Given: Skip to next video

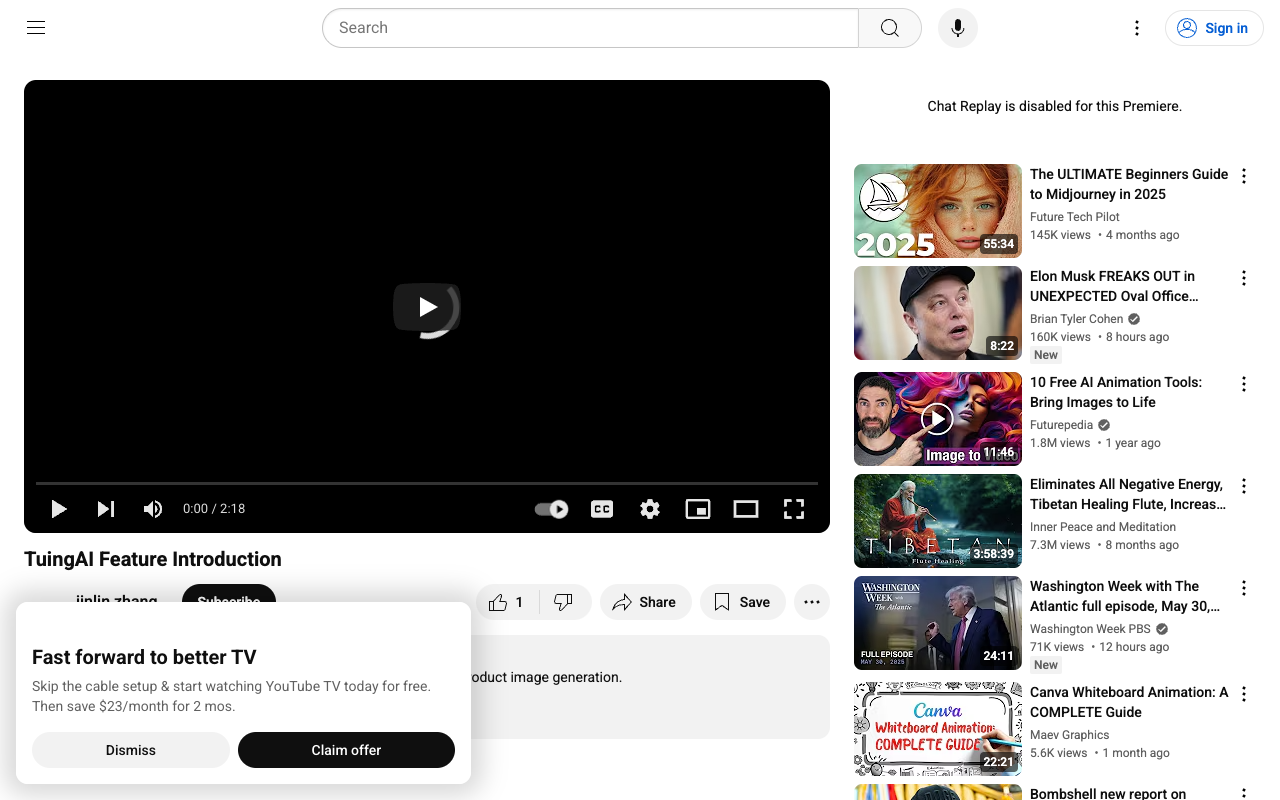Looking at the screenshot, I should 105,509.
